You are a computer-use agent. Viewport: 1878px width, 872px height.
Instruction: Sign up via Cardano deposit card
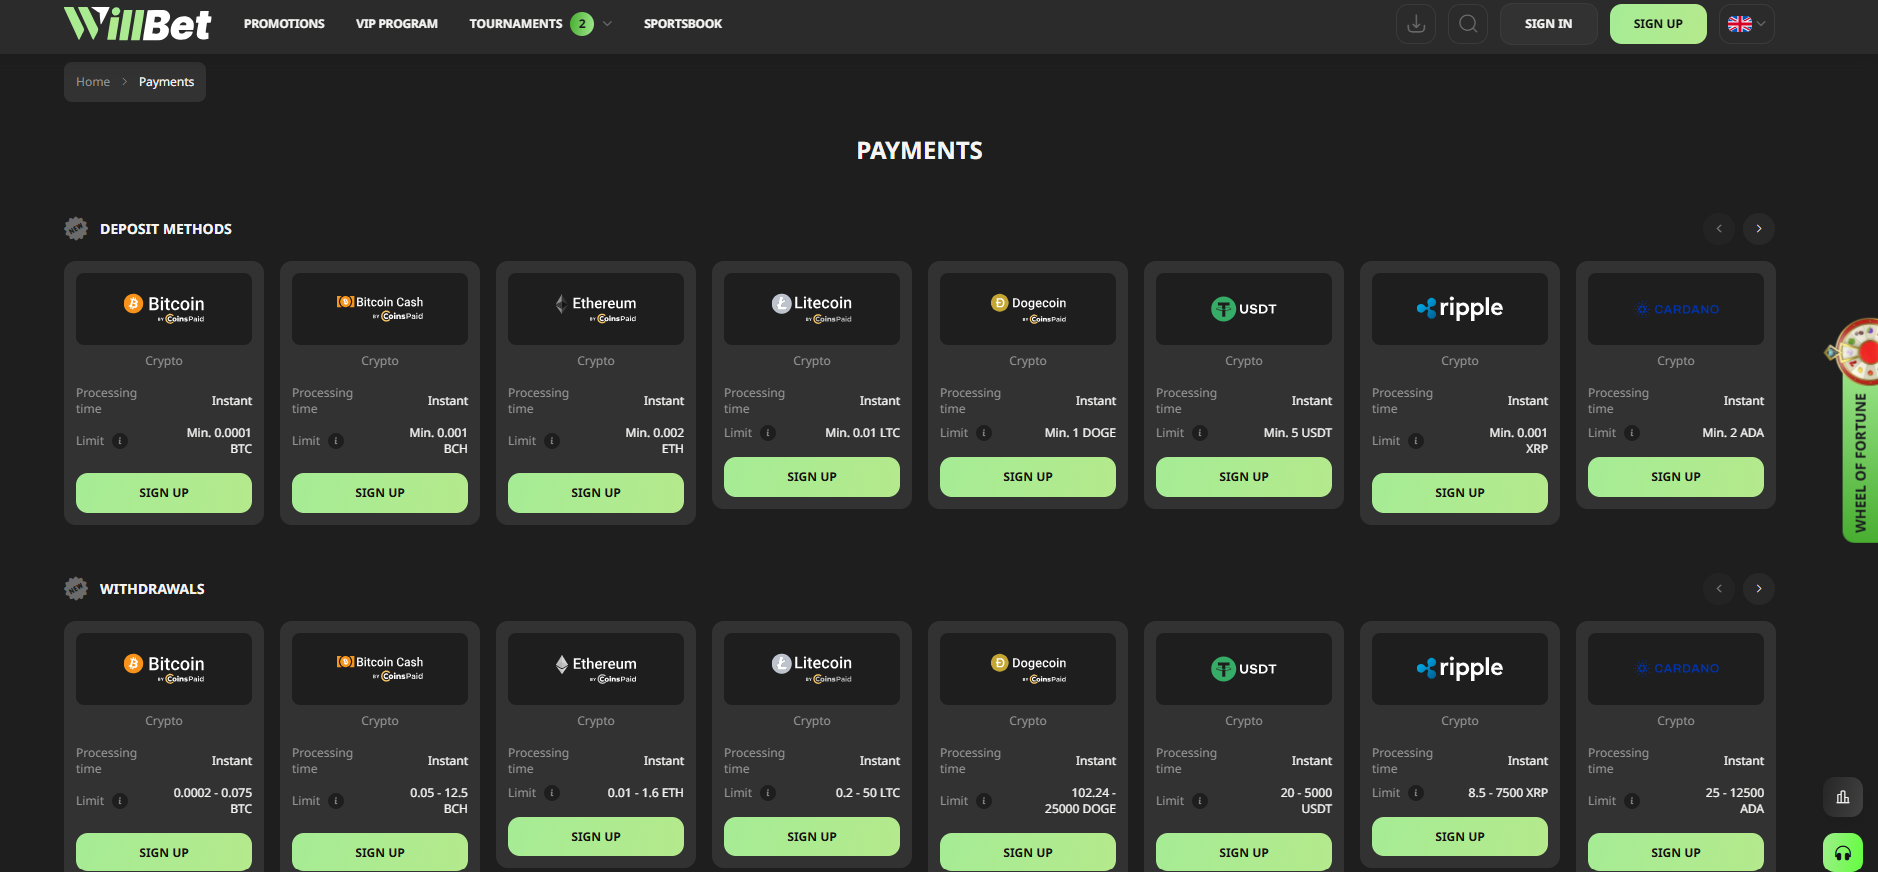coord(1676,477)
